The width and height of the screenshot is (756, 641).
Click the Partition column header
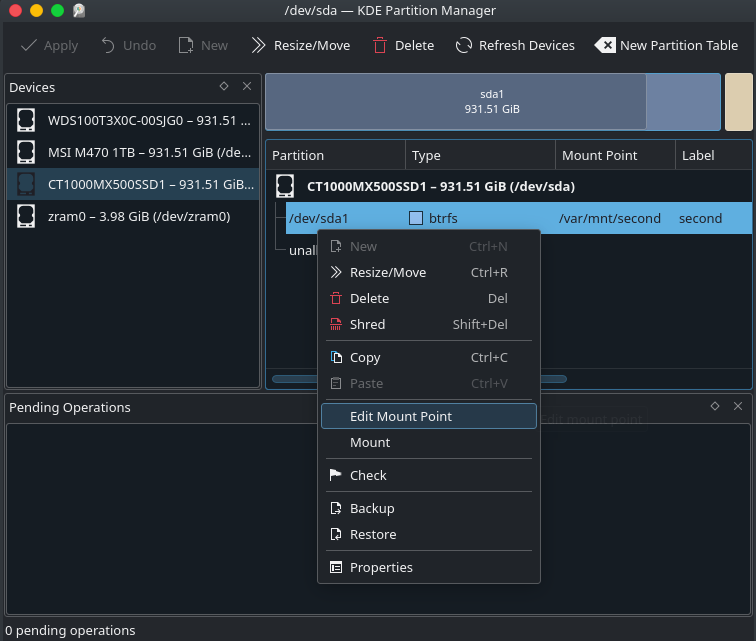(336, 155)
